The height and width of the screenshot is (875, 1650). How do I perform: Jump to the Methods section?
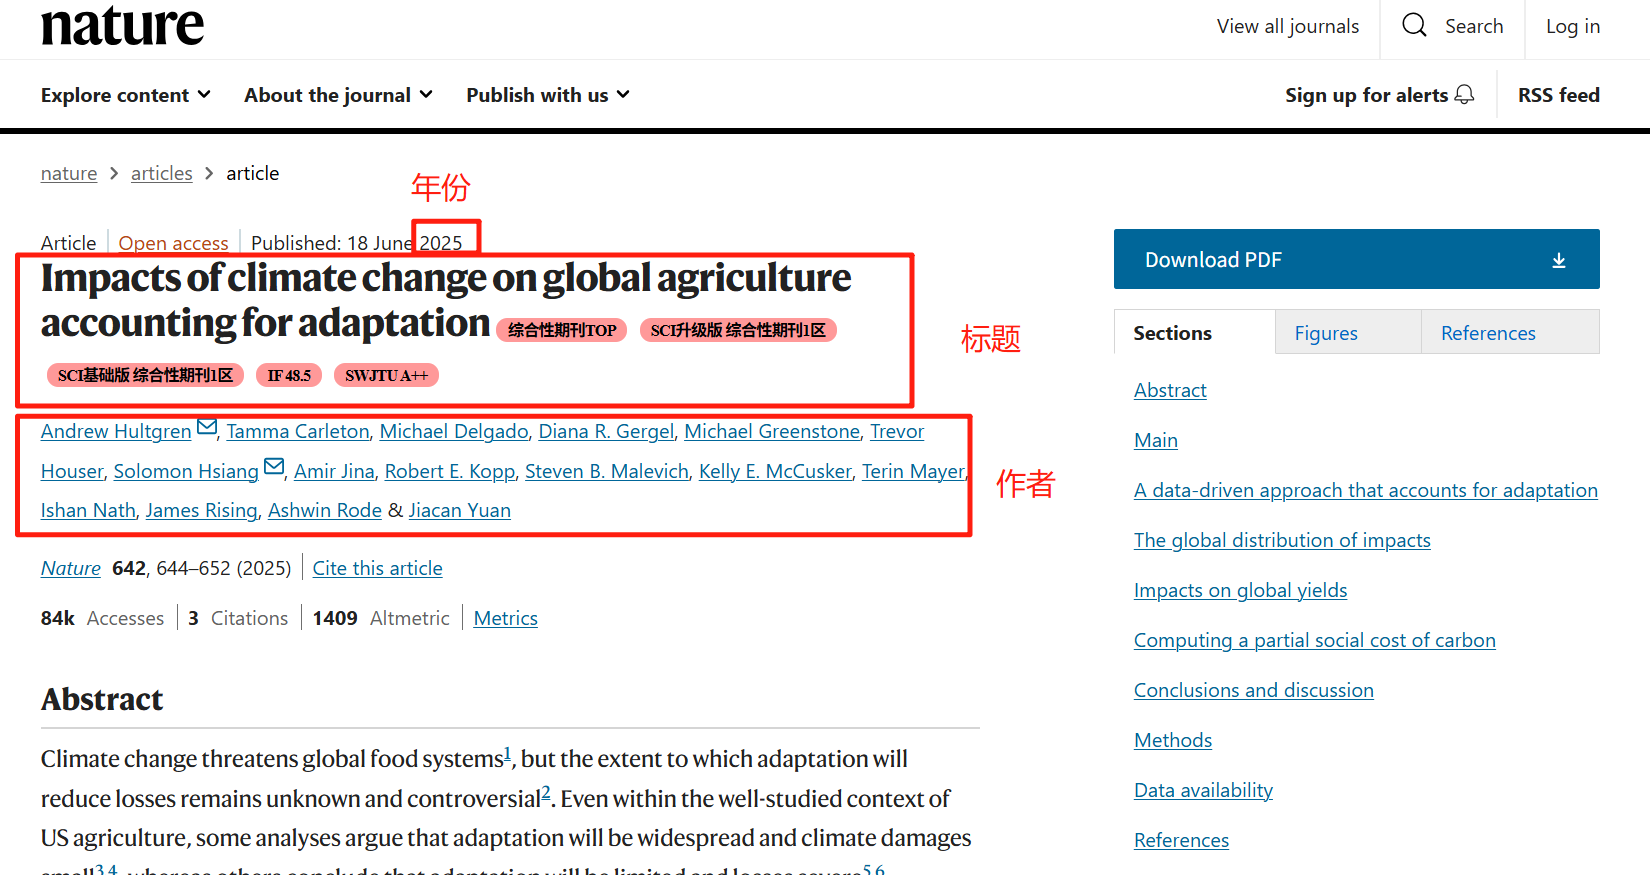click(1172, 740)
